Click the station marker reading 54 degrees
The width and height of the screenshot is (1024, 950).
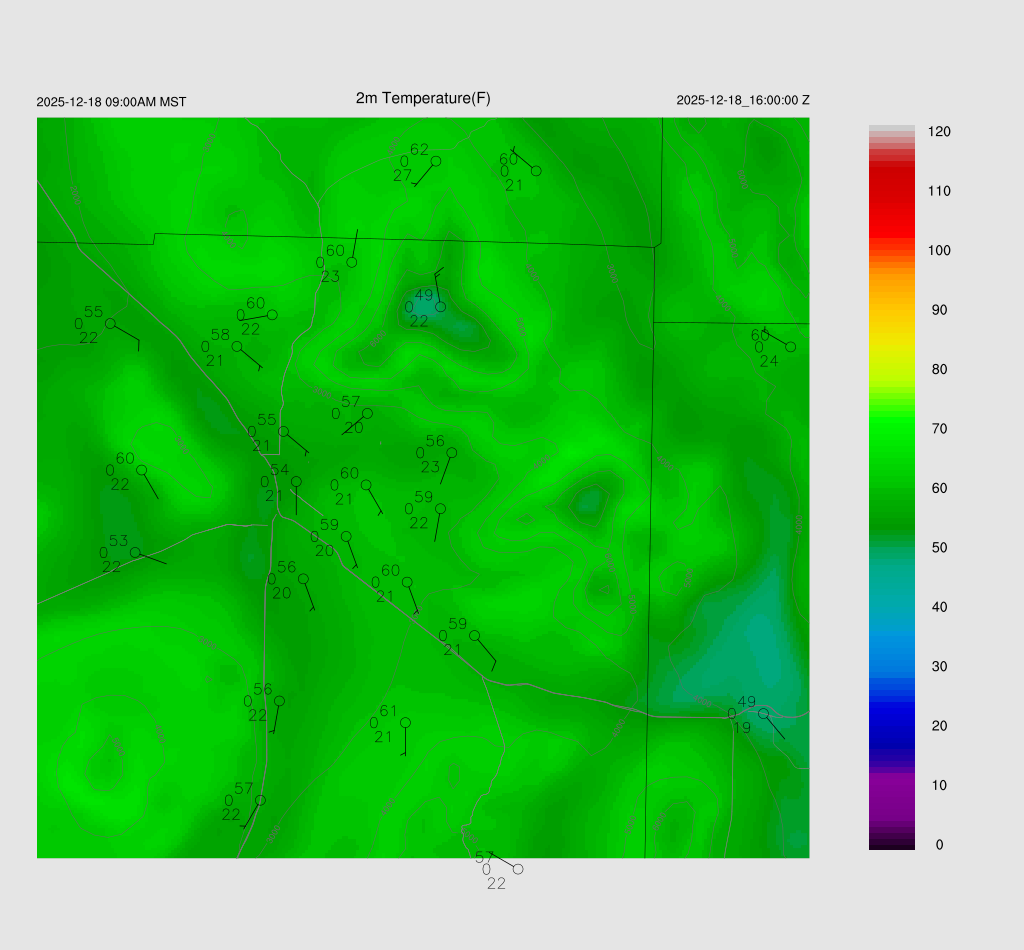click(x=296, y=481)
